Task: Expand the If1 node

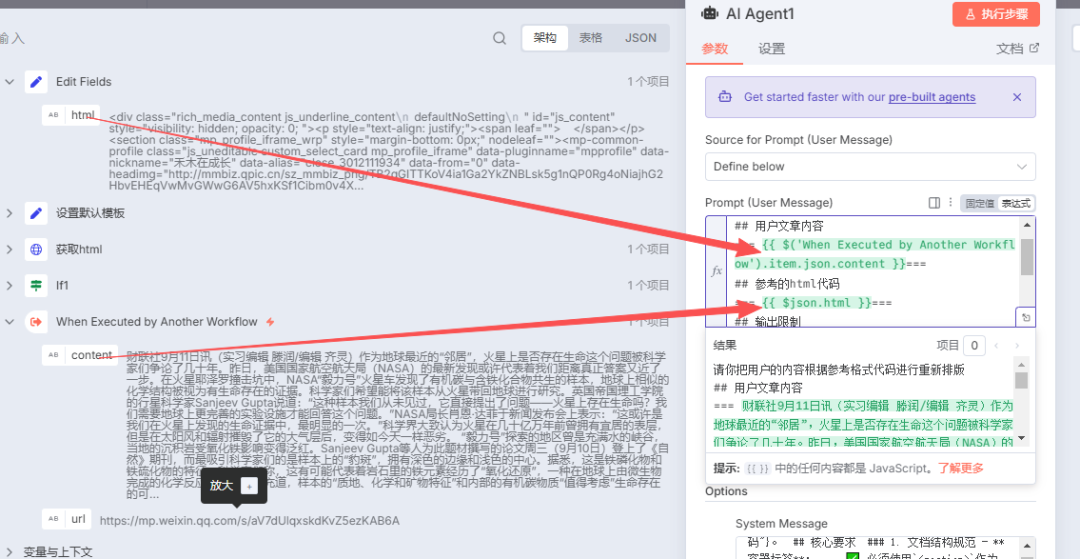Action: tap(10, 285)
